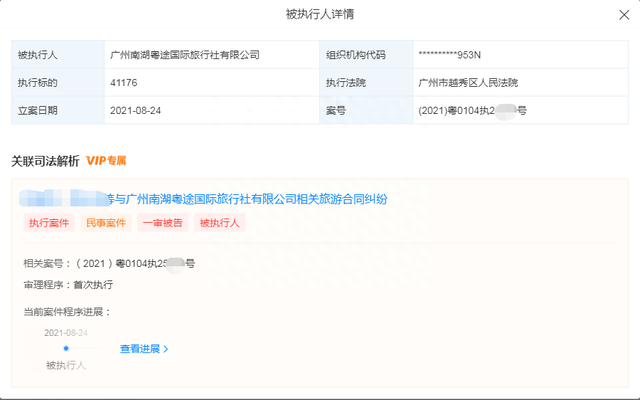This screenshot has width=640, height=400.
Task: Click the chevron arrow after 查看进展
Action: coord(166,349)
